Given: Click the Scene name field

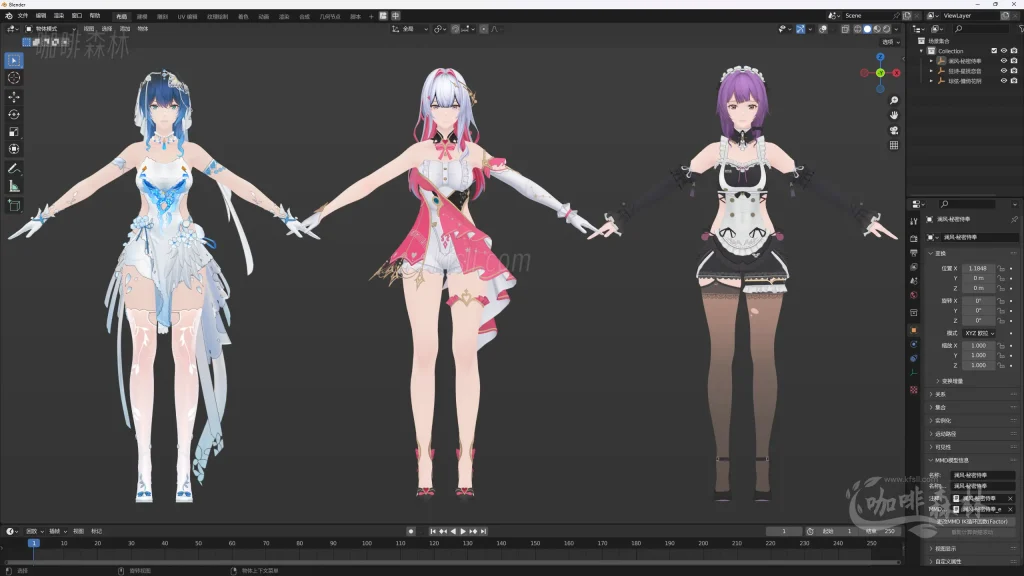Looking at the screenshot, I should click(x=868, y=16).
